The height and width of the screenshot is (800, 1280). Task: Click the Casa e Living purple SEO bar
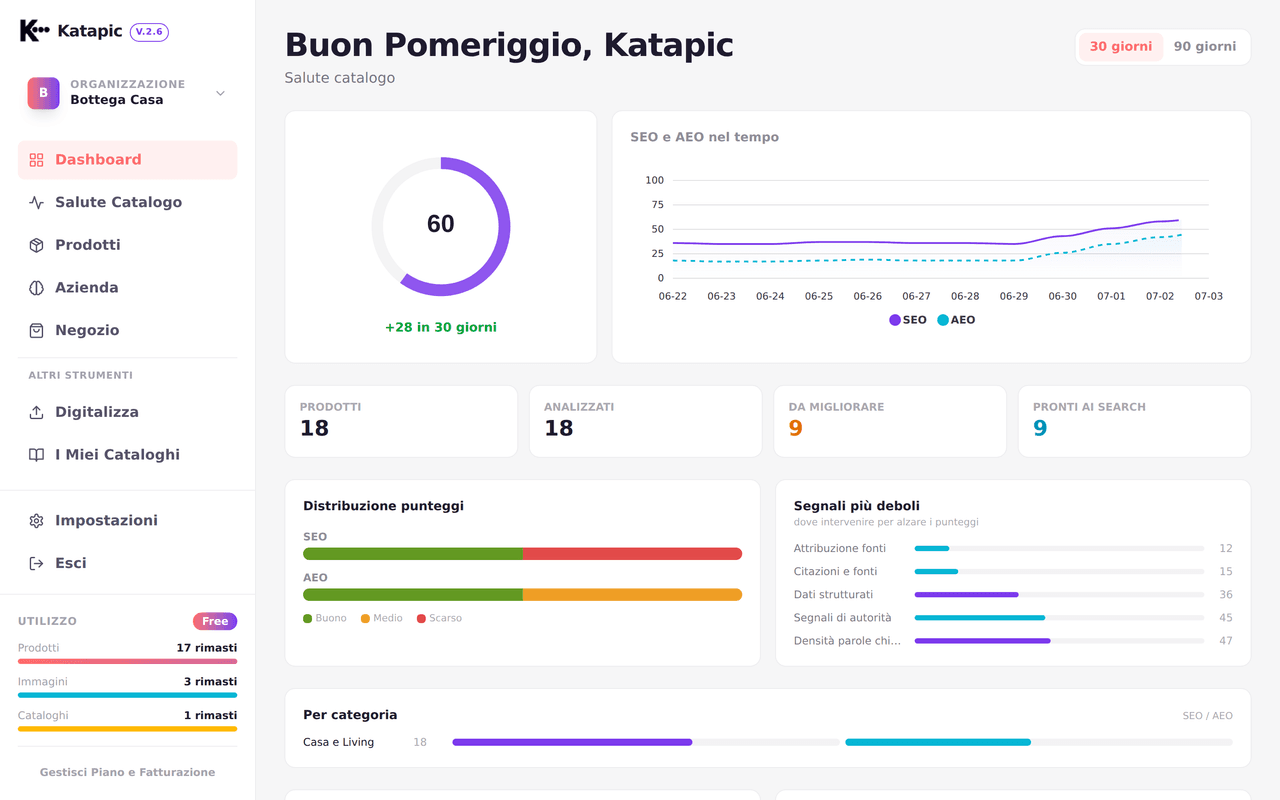(x=572, y=742)
